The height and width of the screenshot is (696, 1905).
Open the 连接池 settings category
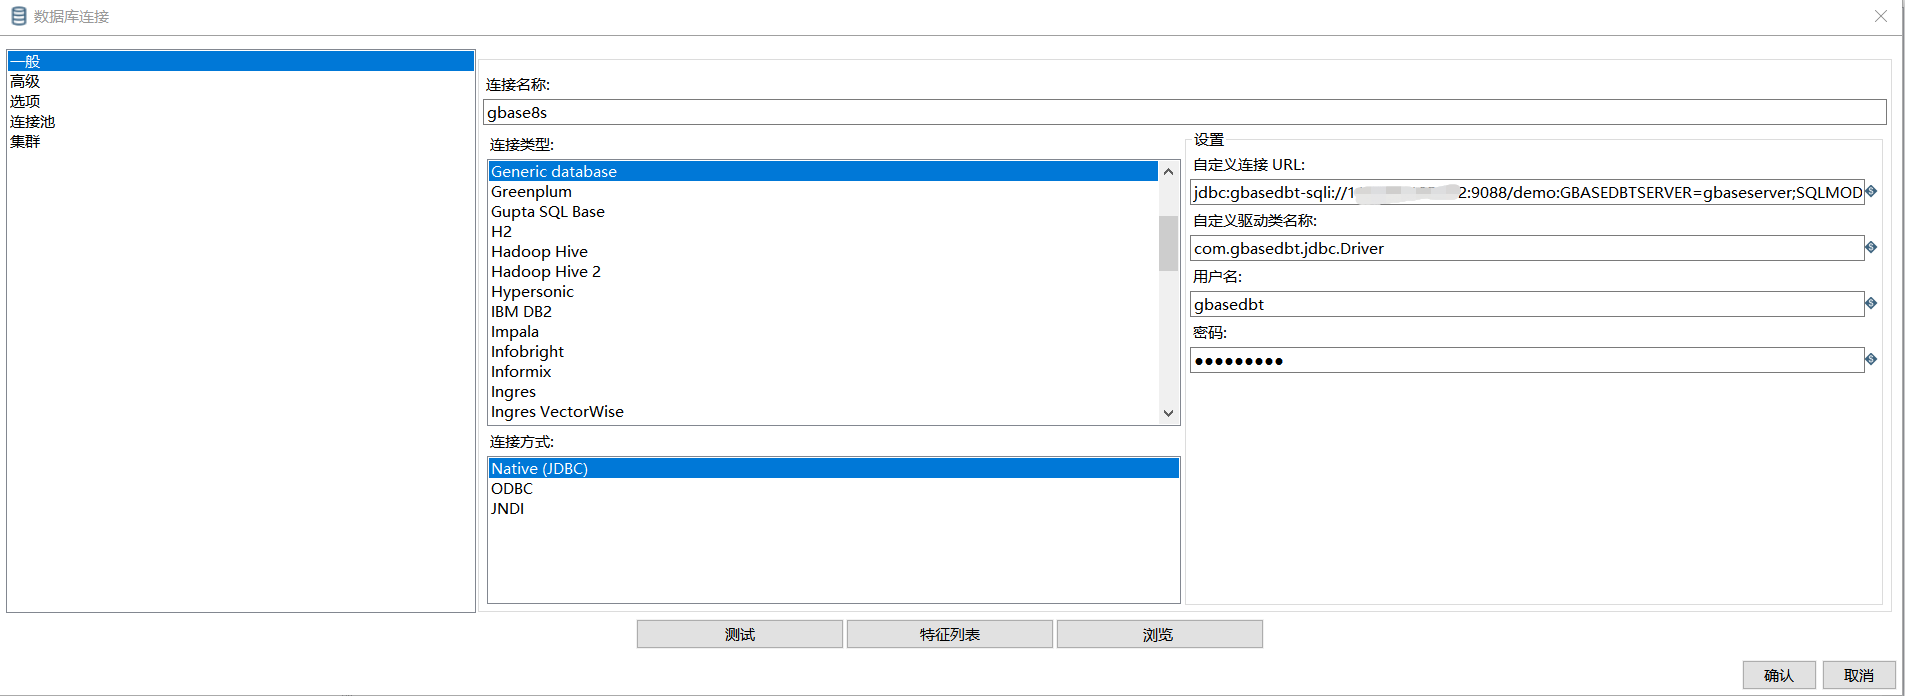(241, 121)
